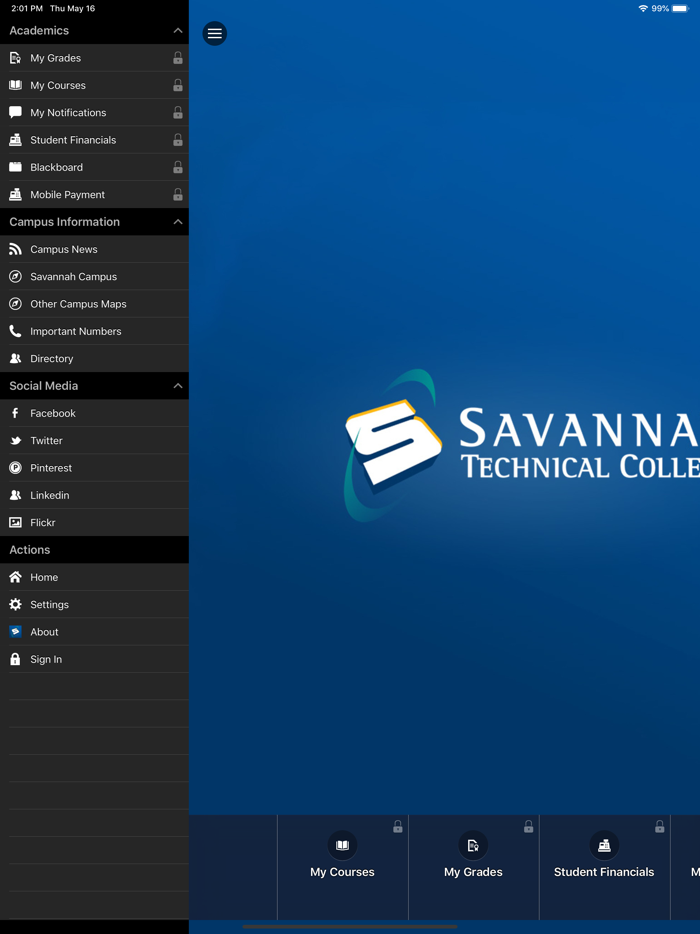The width and height of the screenshot is (700, 934).
Task: Collapse the Academics section chevron
Action: [x=178, y=30]
